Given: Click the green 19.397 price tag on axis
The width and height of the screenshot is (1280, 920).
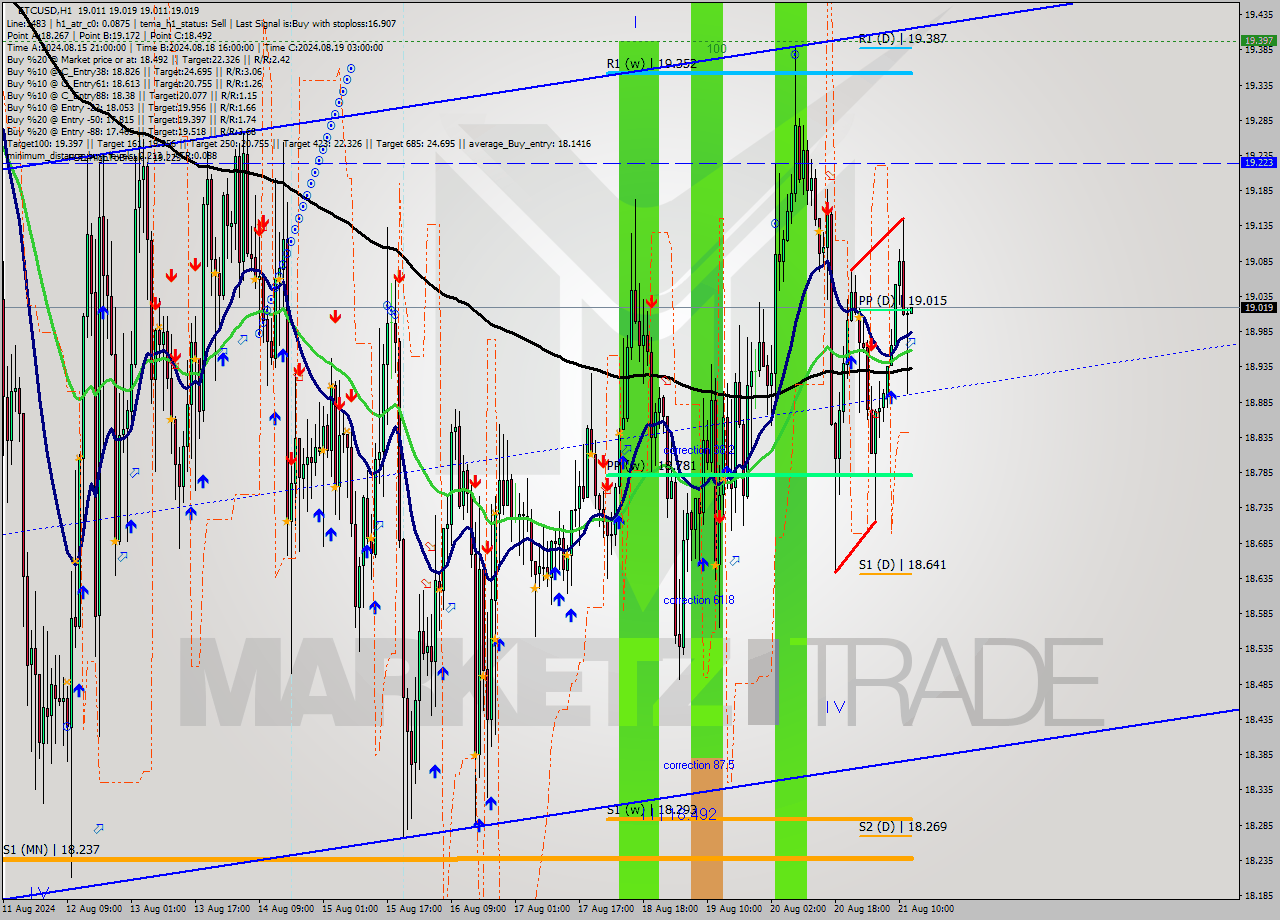Looking at the screenshot, I should [1257, 41].
